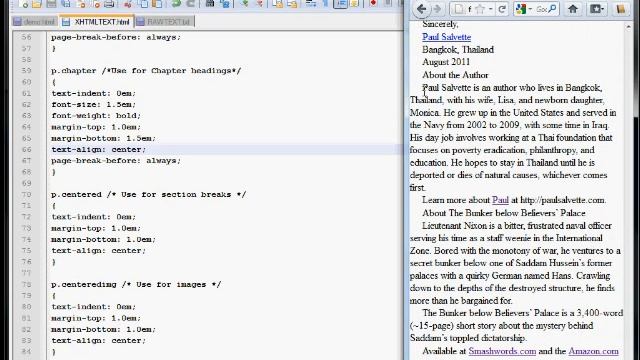Go to the browser Home page icon
Image resolution: width=640 pixels, height=360 pixels.
[x=573, y=9]
